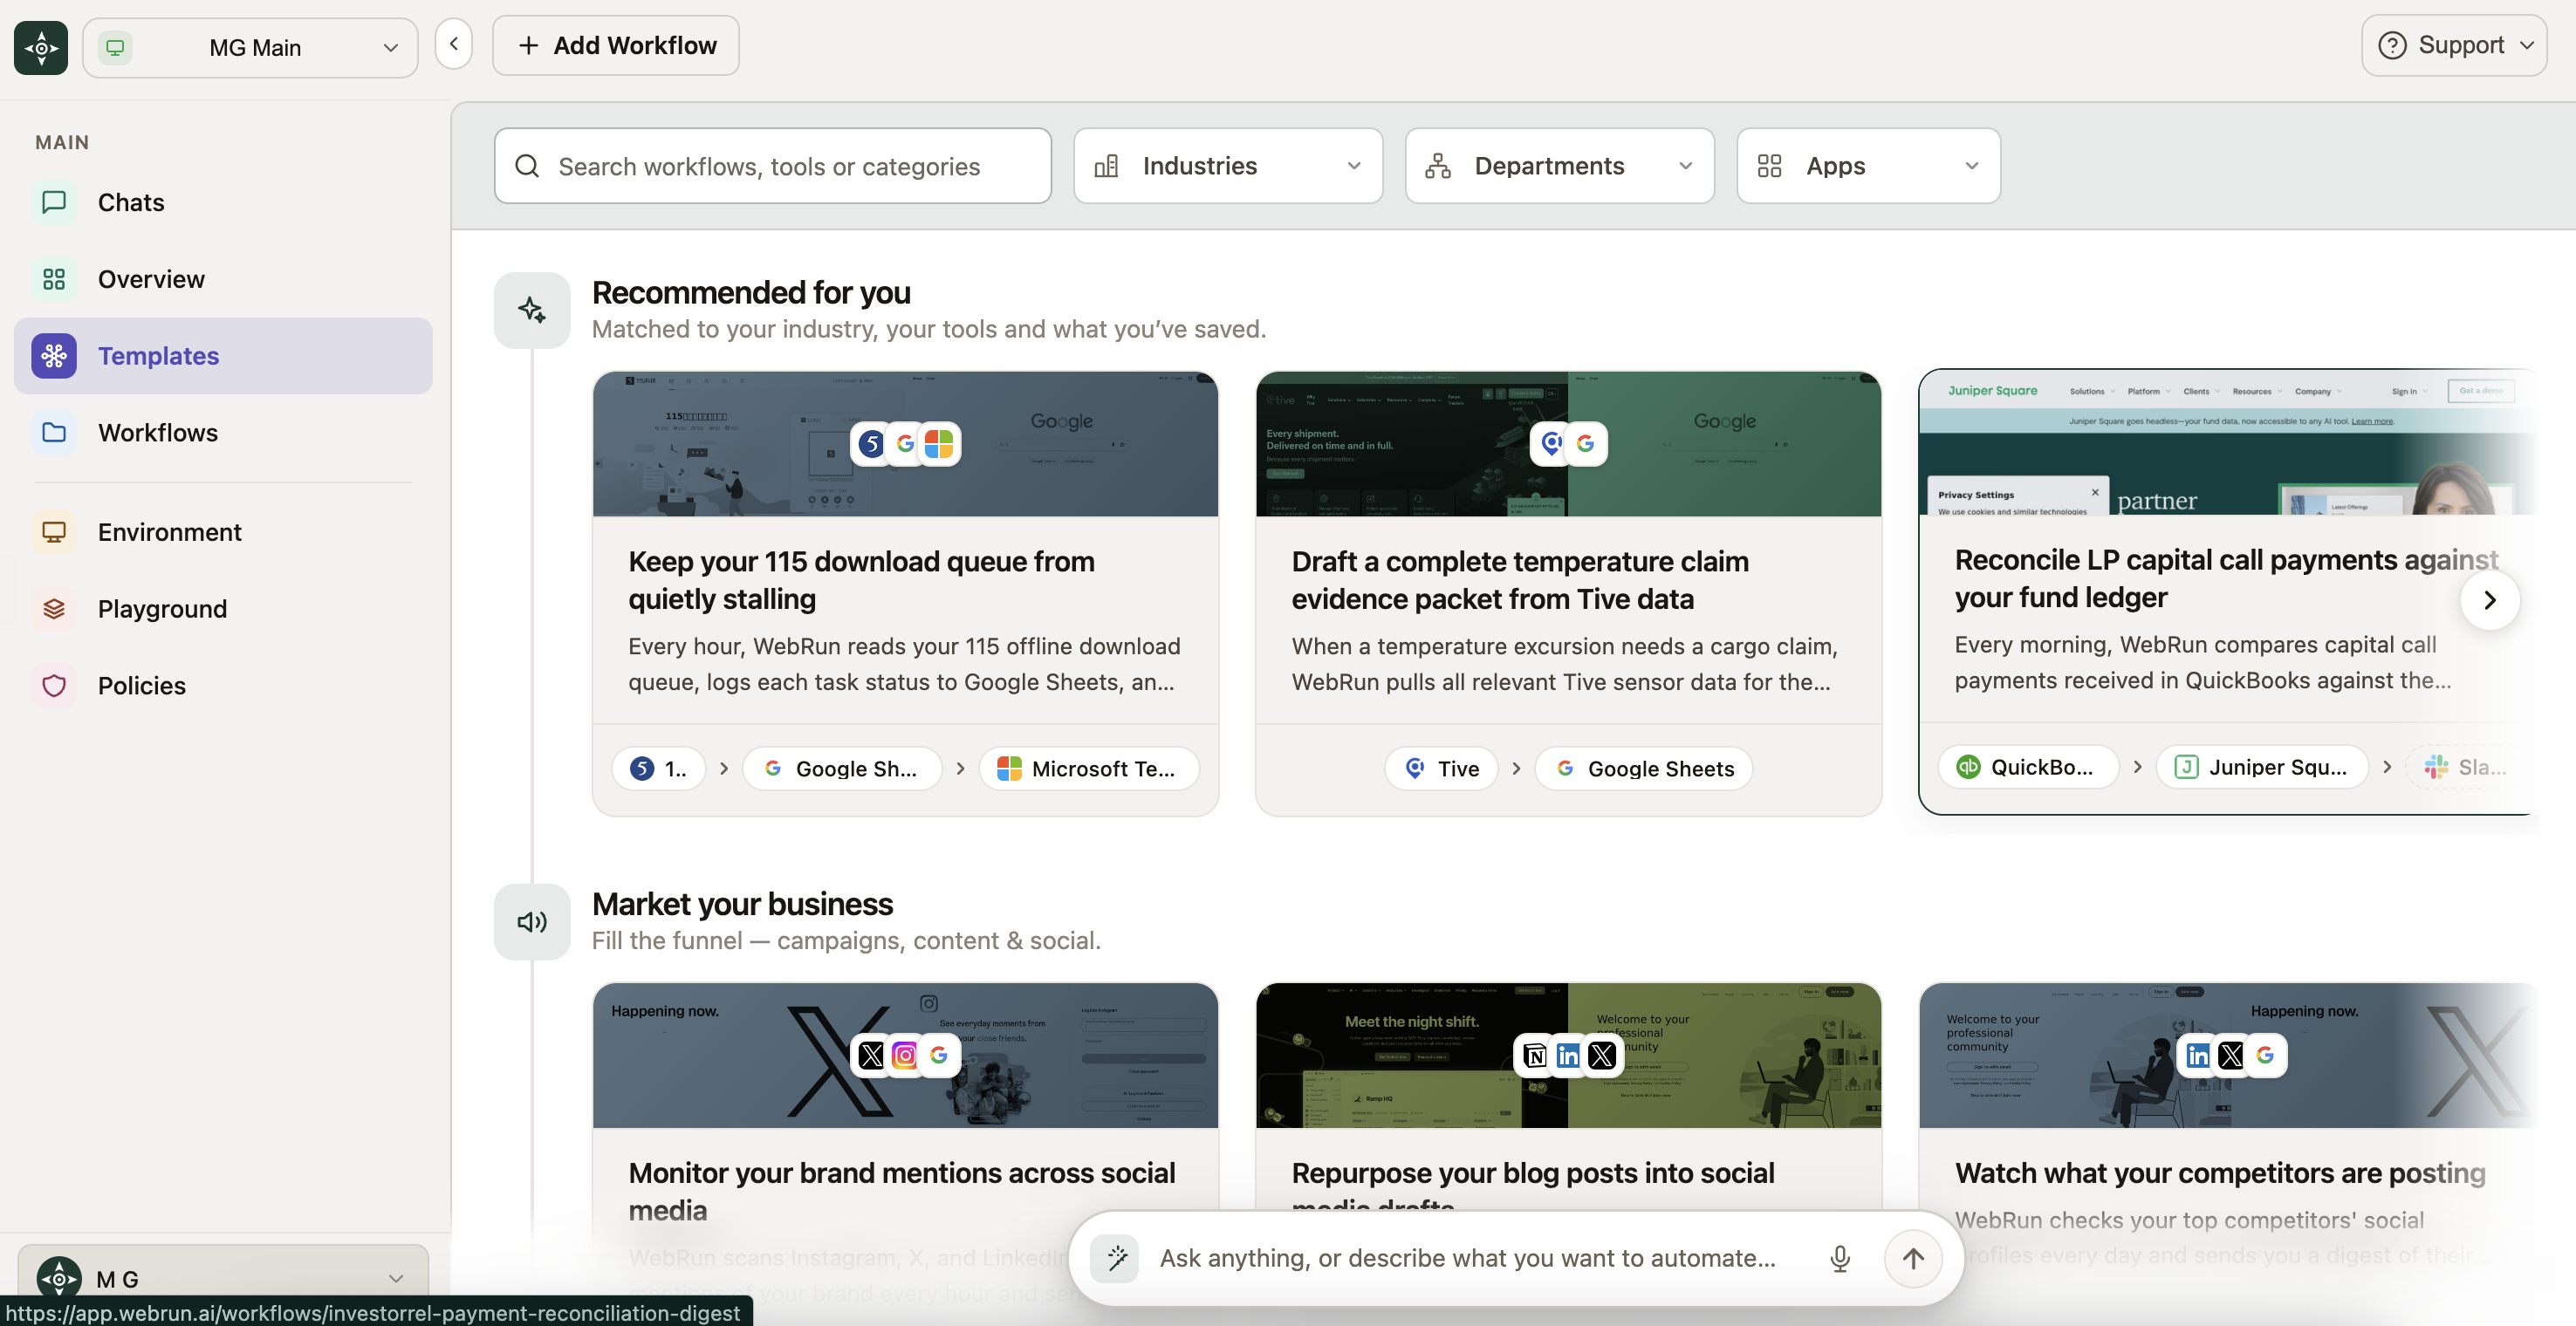This screenshot has height=1326, width=2576.
Task: Click the Environment monitor icon
Action: (x=54, y=532)
